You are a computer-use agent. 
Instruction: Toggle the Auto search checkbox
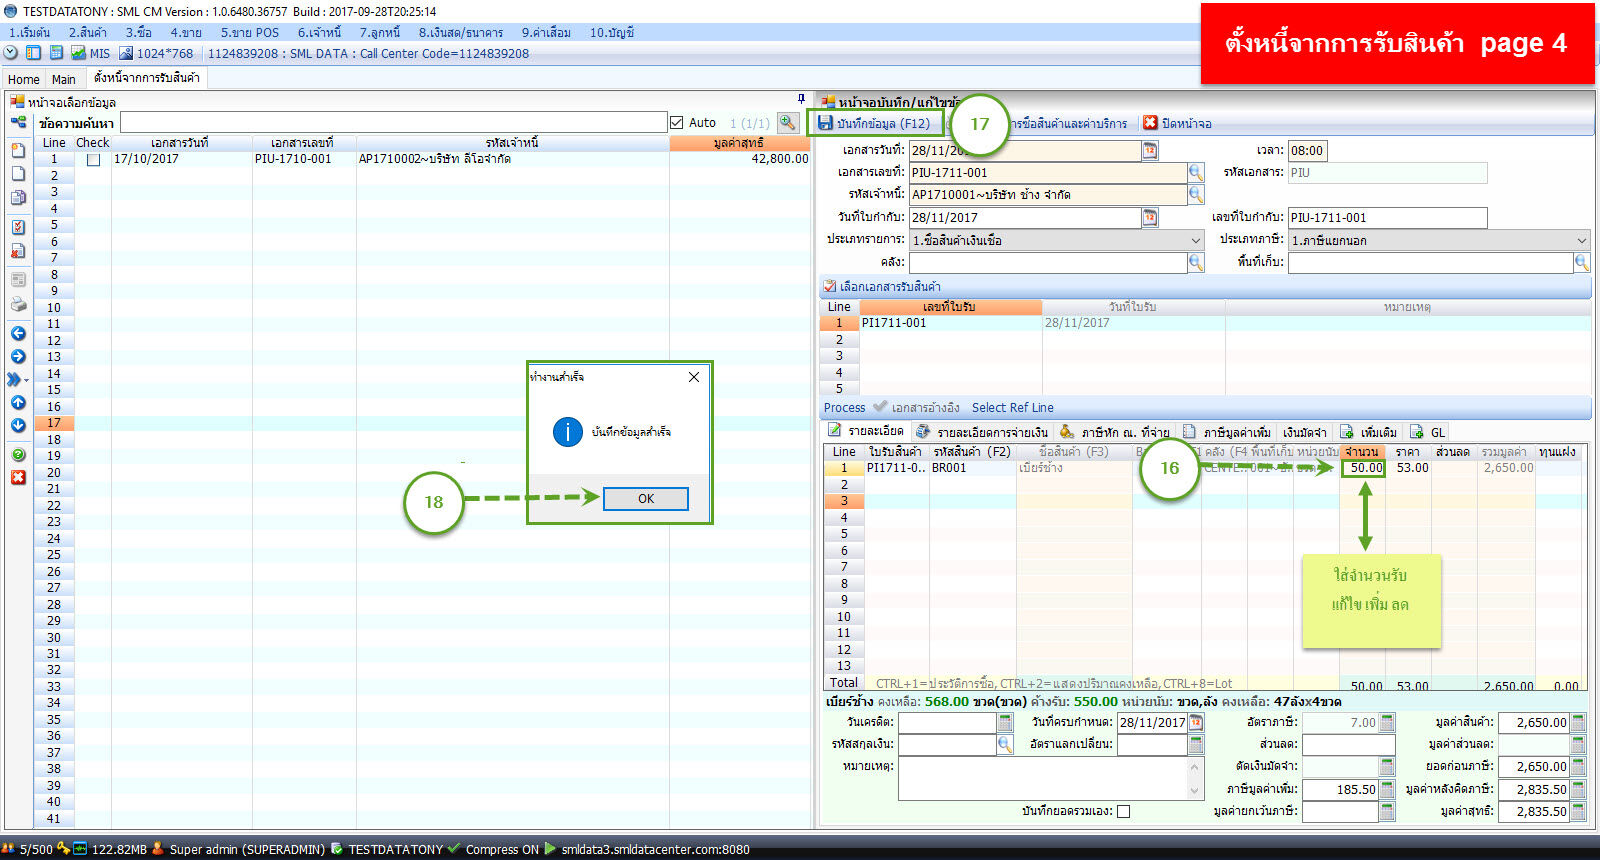point(677,122)
